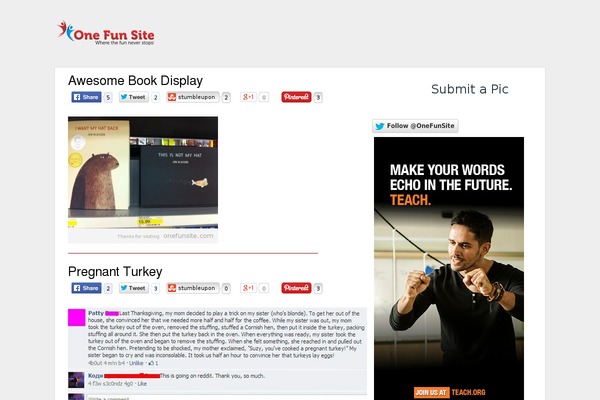Click the One Fun Site logo
Viewport: 600px width, 400px height.
coord(106,33)
